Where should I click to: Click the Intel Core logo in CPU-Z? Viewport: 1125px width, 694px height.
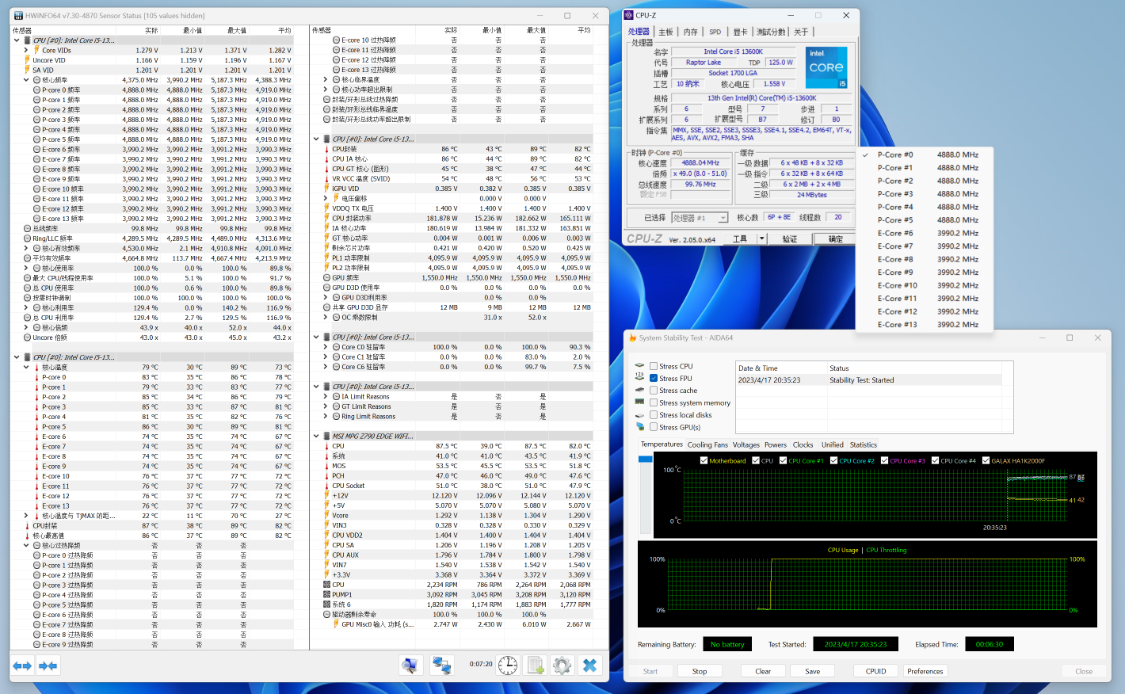(x=827, y=69)
